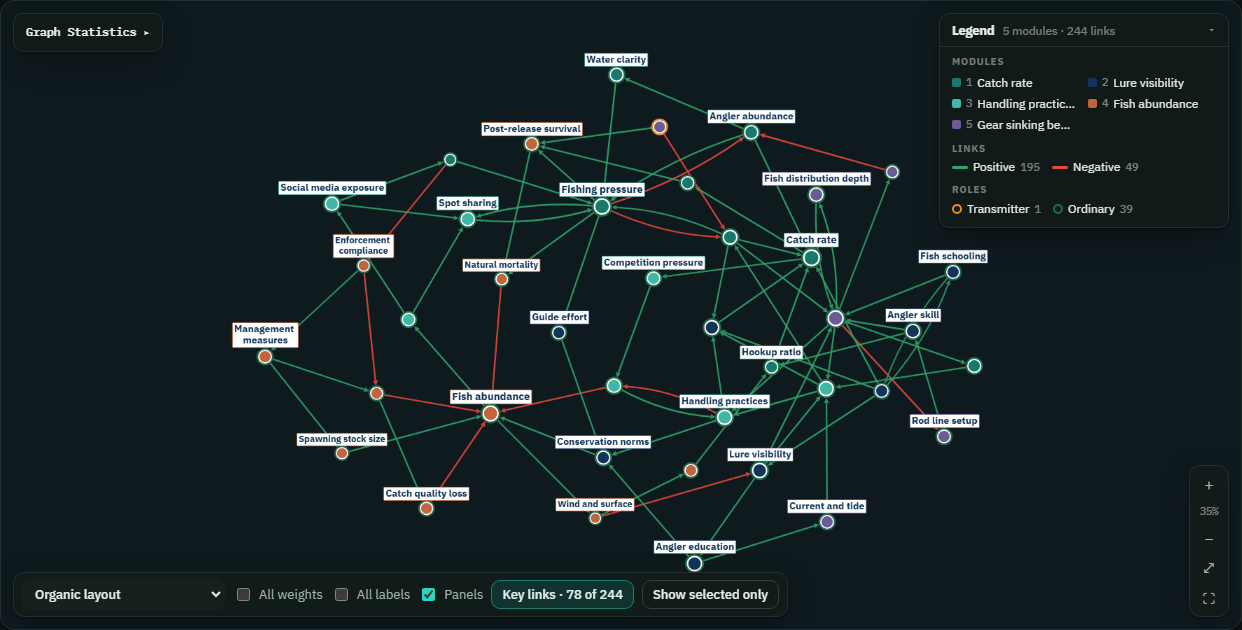Uncheck the Panels checkbox

(428, 594)
